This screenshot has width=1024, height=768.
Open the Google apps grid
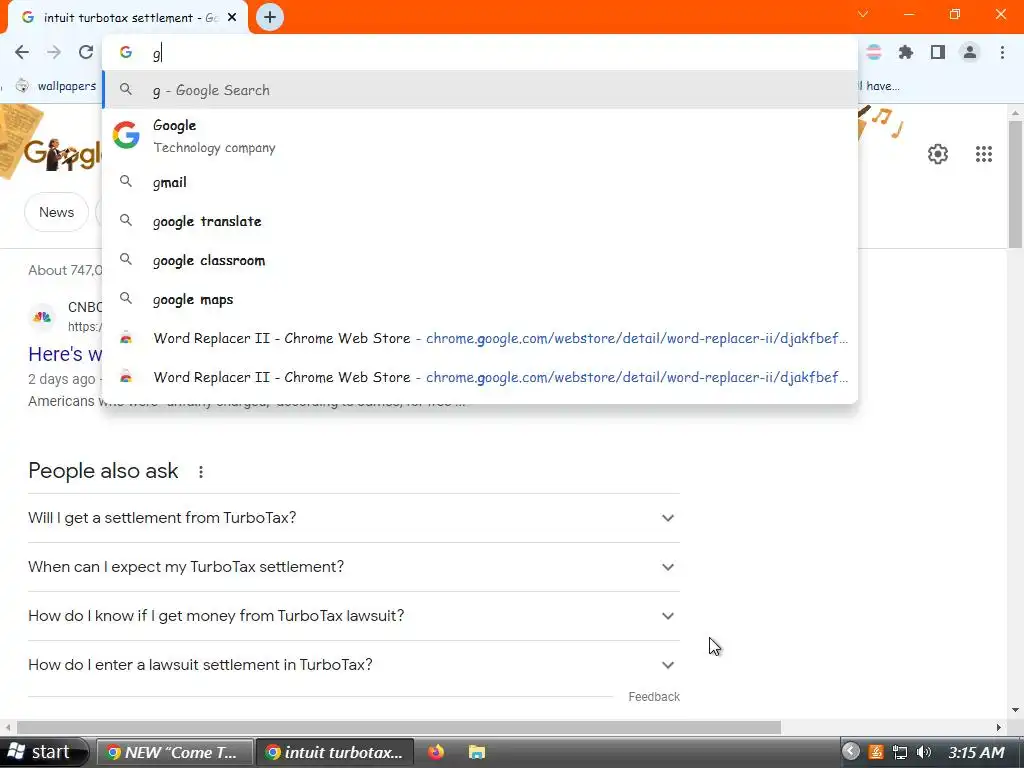pos(984,154)
